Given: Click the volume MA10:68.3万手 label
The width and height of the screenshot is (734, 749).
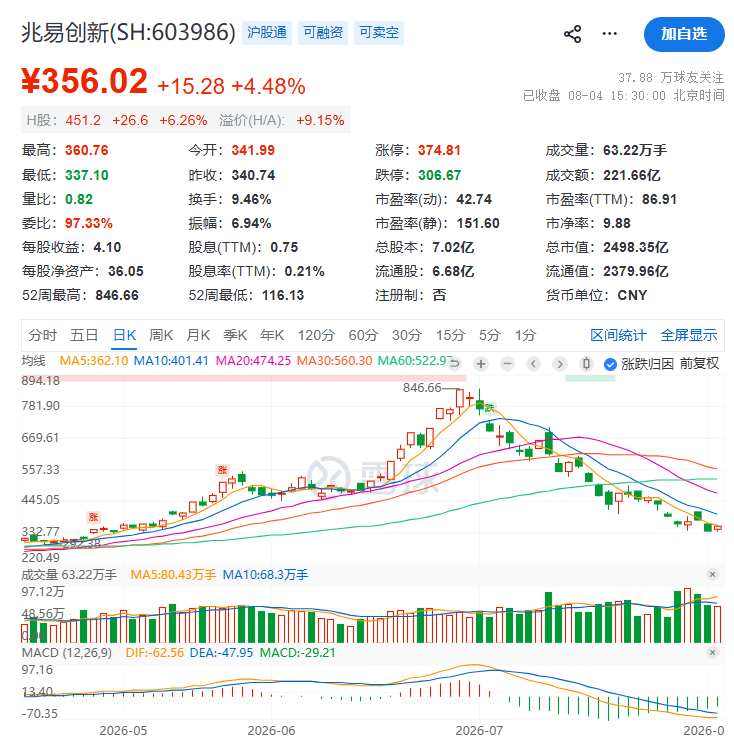Looking at the screenshot, I should pos(266,575).
